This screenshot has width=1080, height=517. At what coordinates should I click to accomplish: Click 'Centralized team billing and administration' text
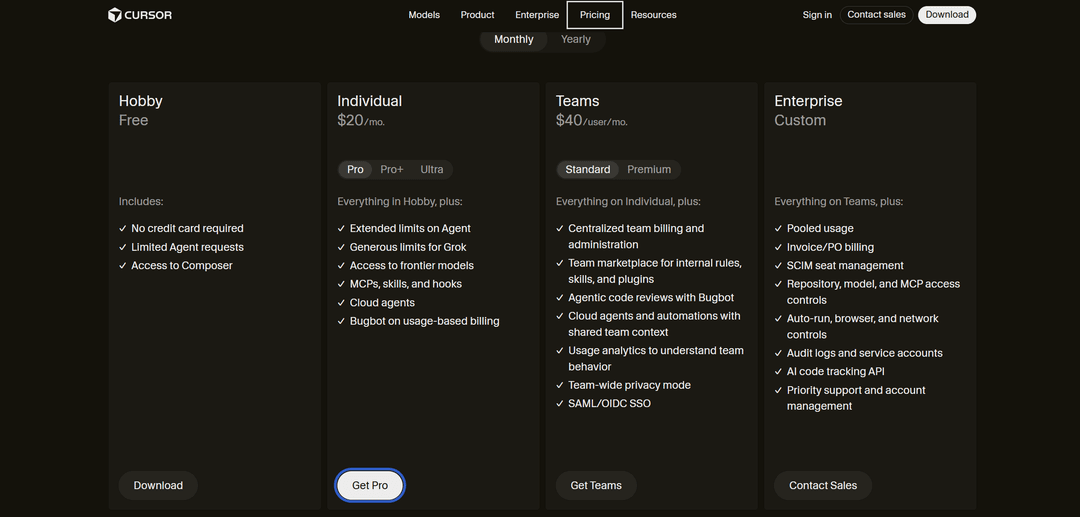pos(636,237)
